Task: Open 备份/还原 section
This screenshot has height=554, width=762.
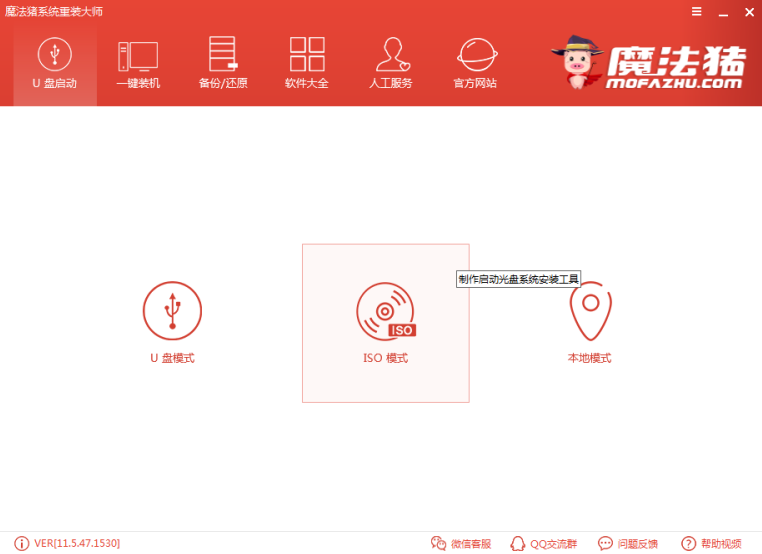Action: tap(223, 63)
